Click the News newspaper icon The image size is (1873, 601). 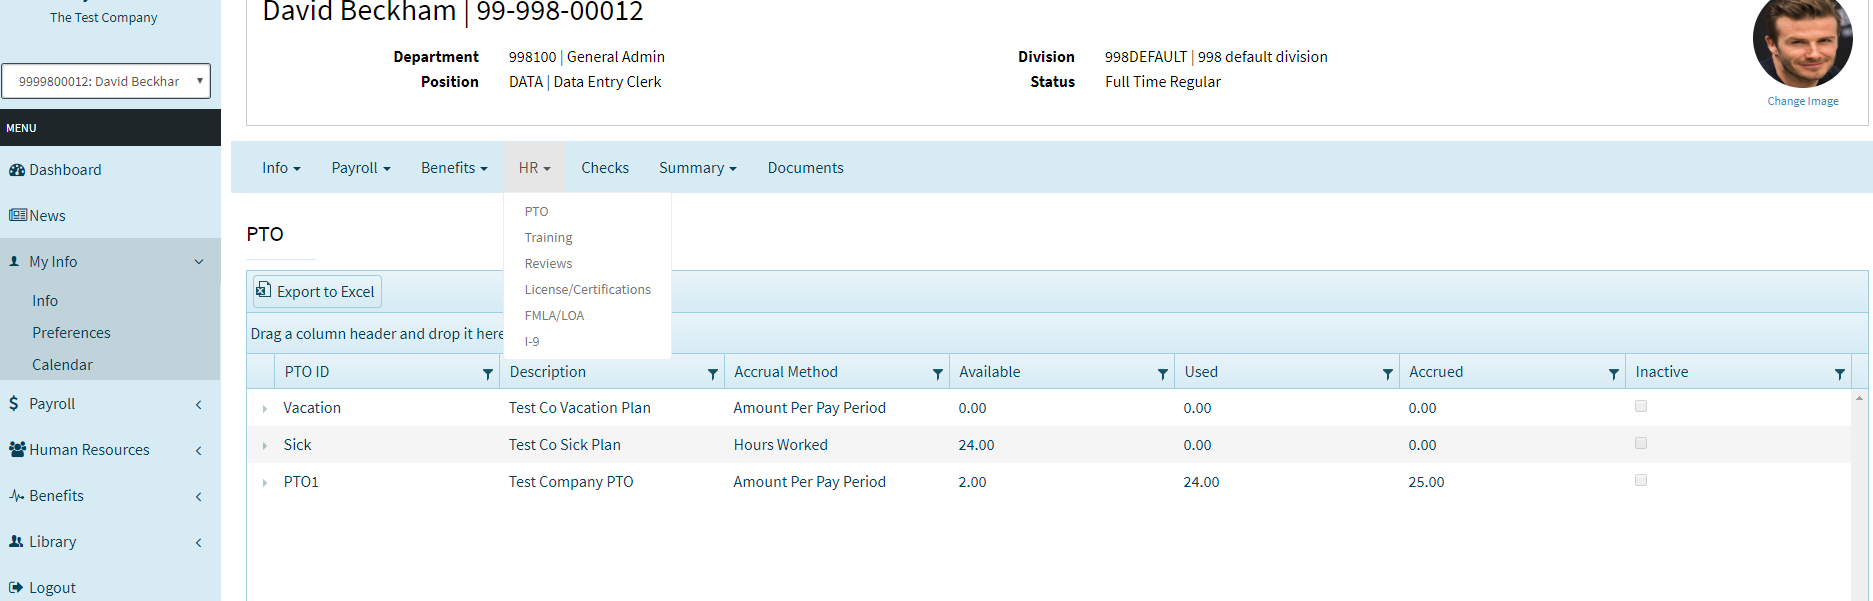(x=18, y=215)
